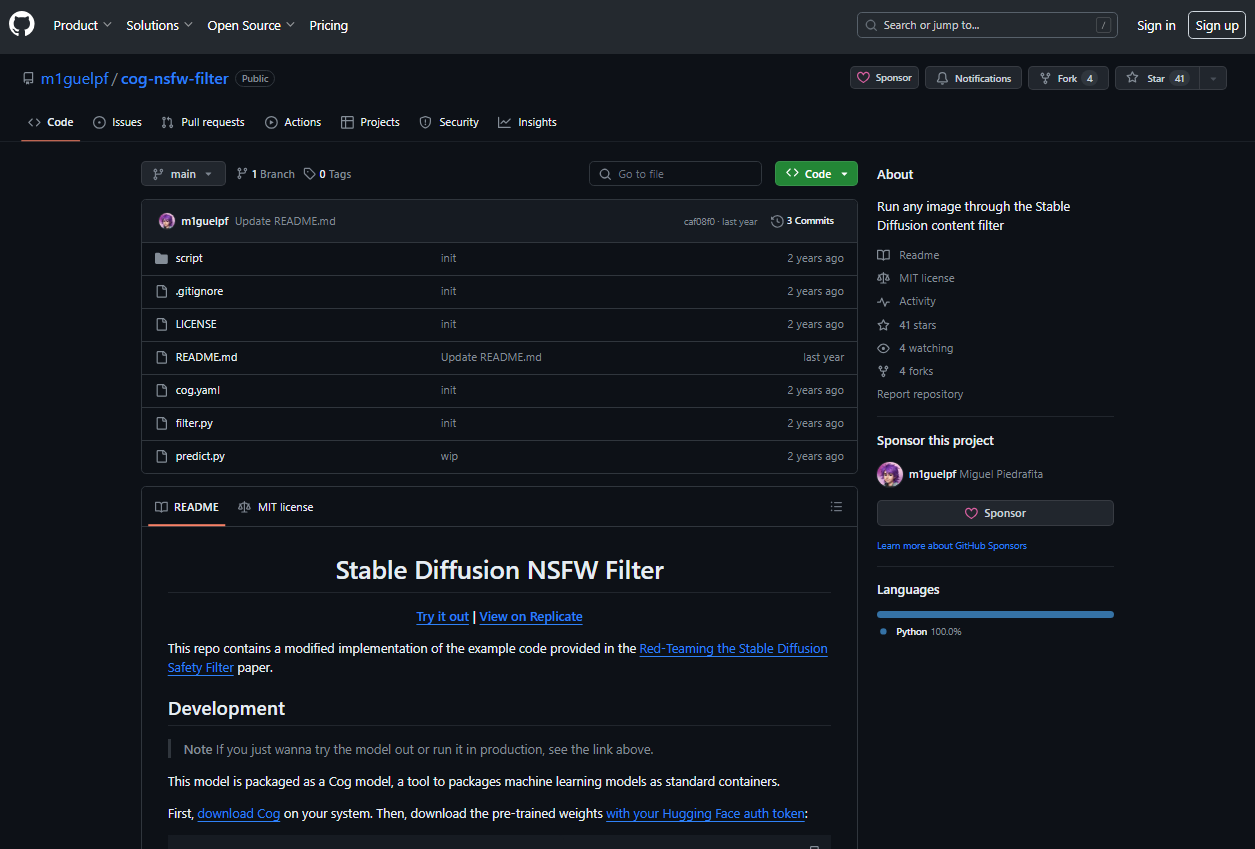1255x849 pixels.
Task: Open the branch count link '1 Branch'
Action: (266, 174)
